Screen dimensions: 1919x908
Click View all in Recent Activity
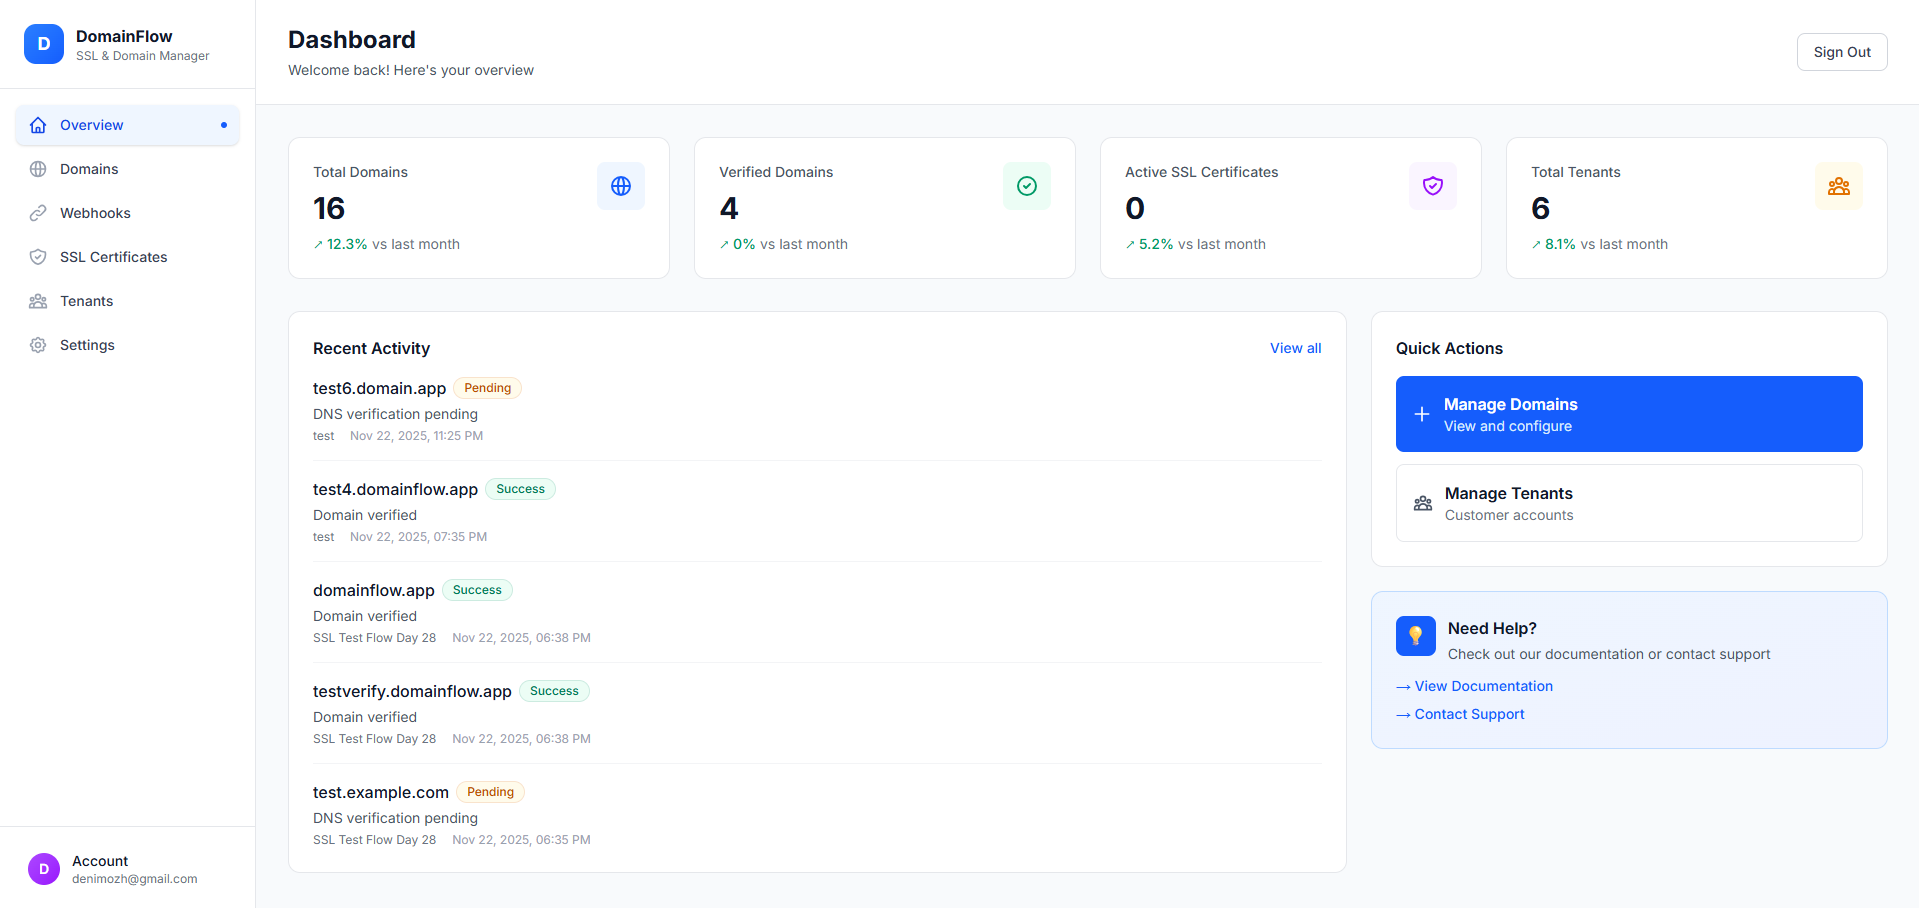point(1295,347)
